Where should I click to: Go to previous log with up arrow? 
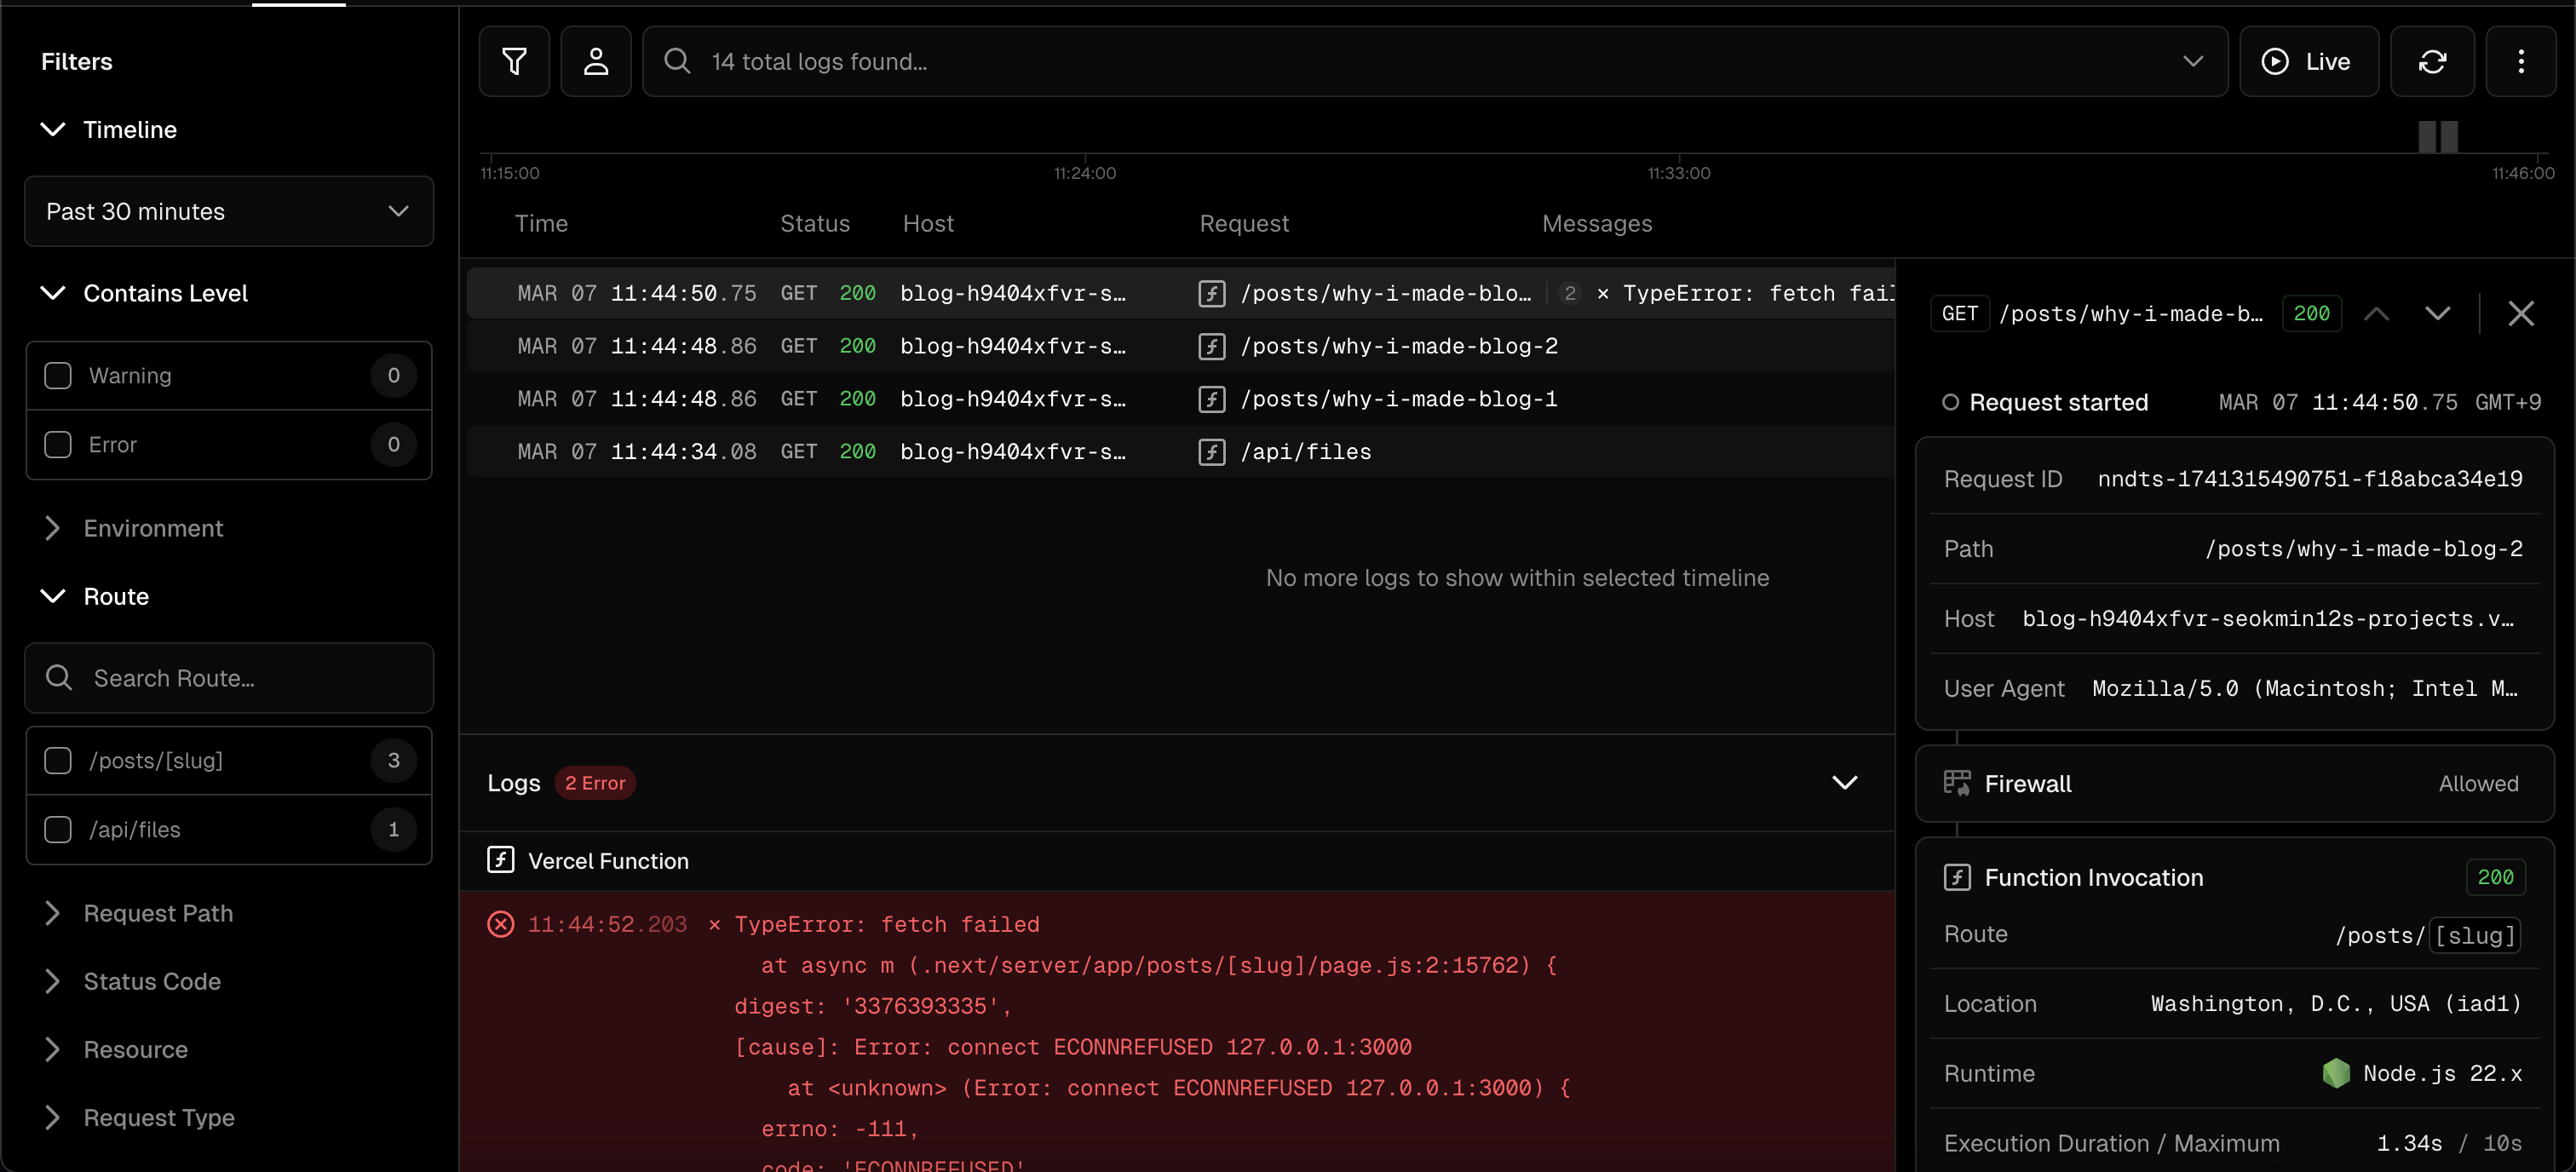tap(2376, 313)
